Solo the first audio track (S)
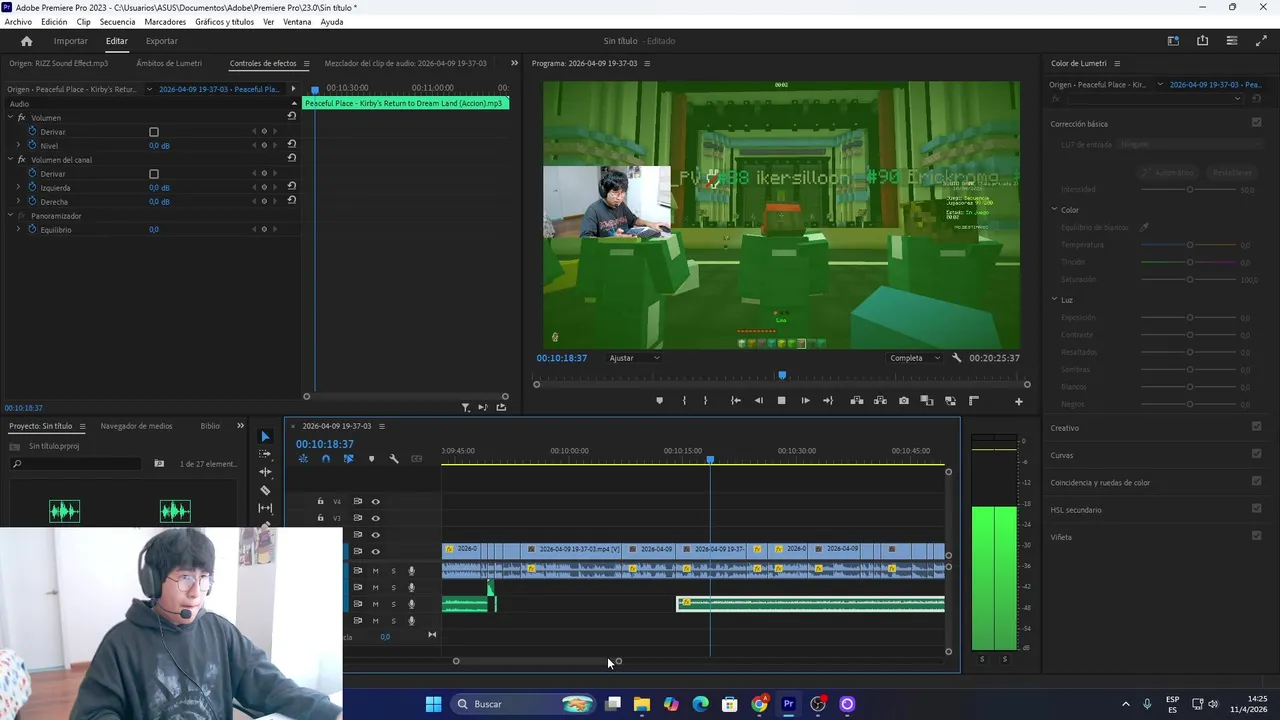The width and height of the screenshot is (1280, 720). (393, 571)
